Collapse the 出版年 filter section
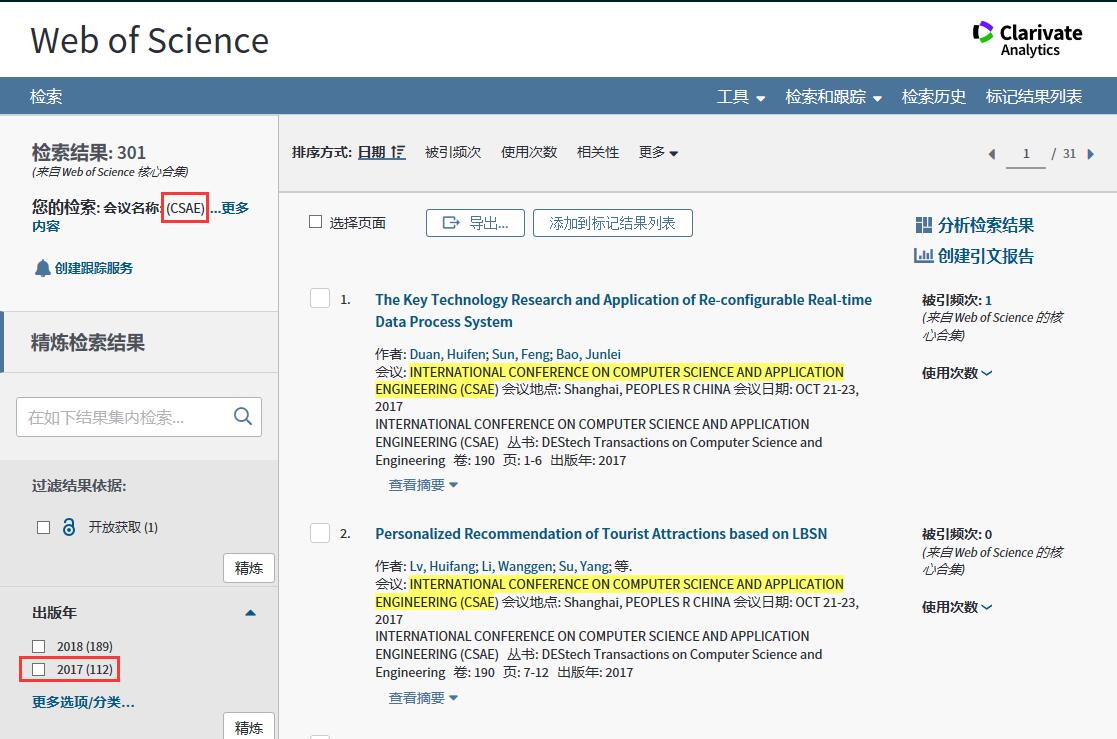The width and height of the screenshot is (1117, 739). pyautogui.click(x=251, y=612)
